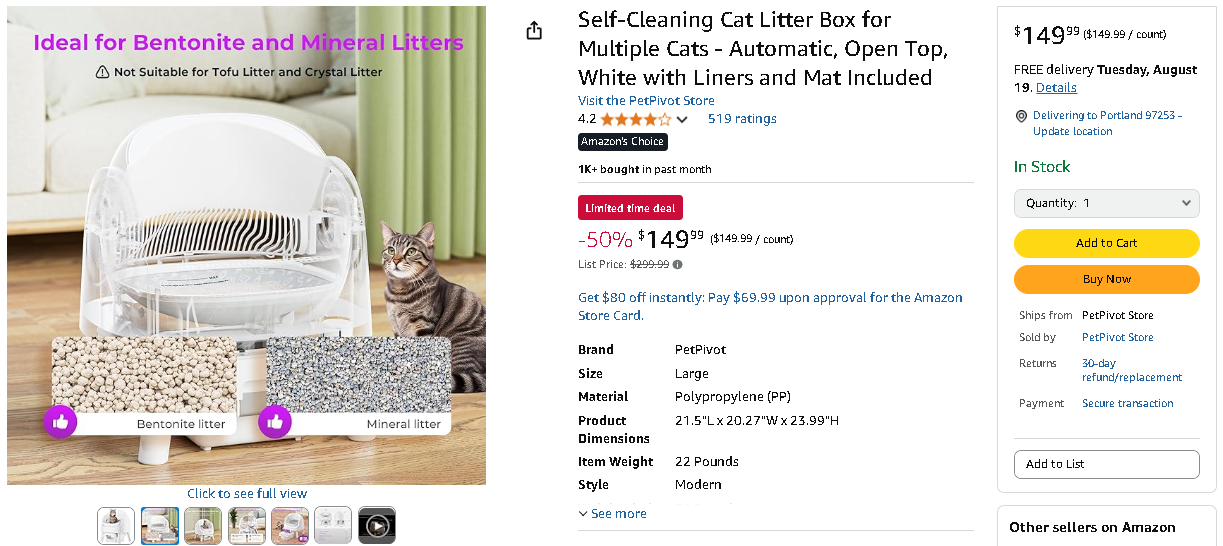Open the 519 ratings link
This screenshot has width=1223, height=546.
coord(742,119)
